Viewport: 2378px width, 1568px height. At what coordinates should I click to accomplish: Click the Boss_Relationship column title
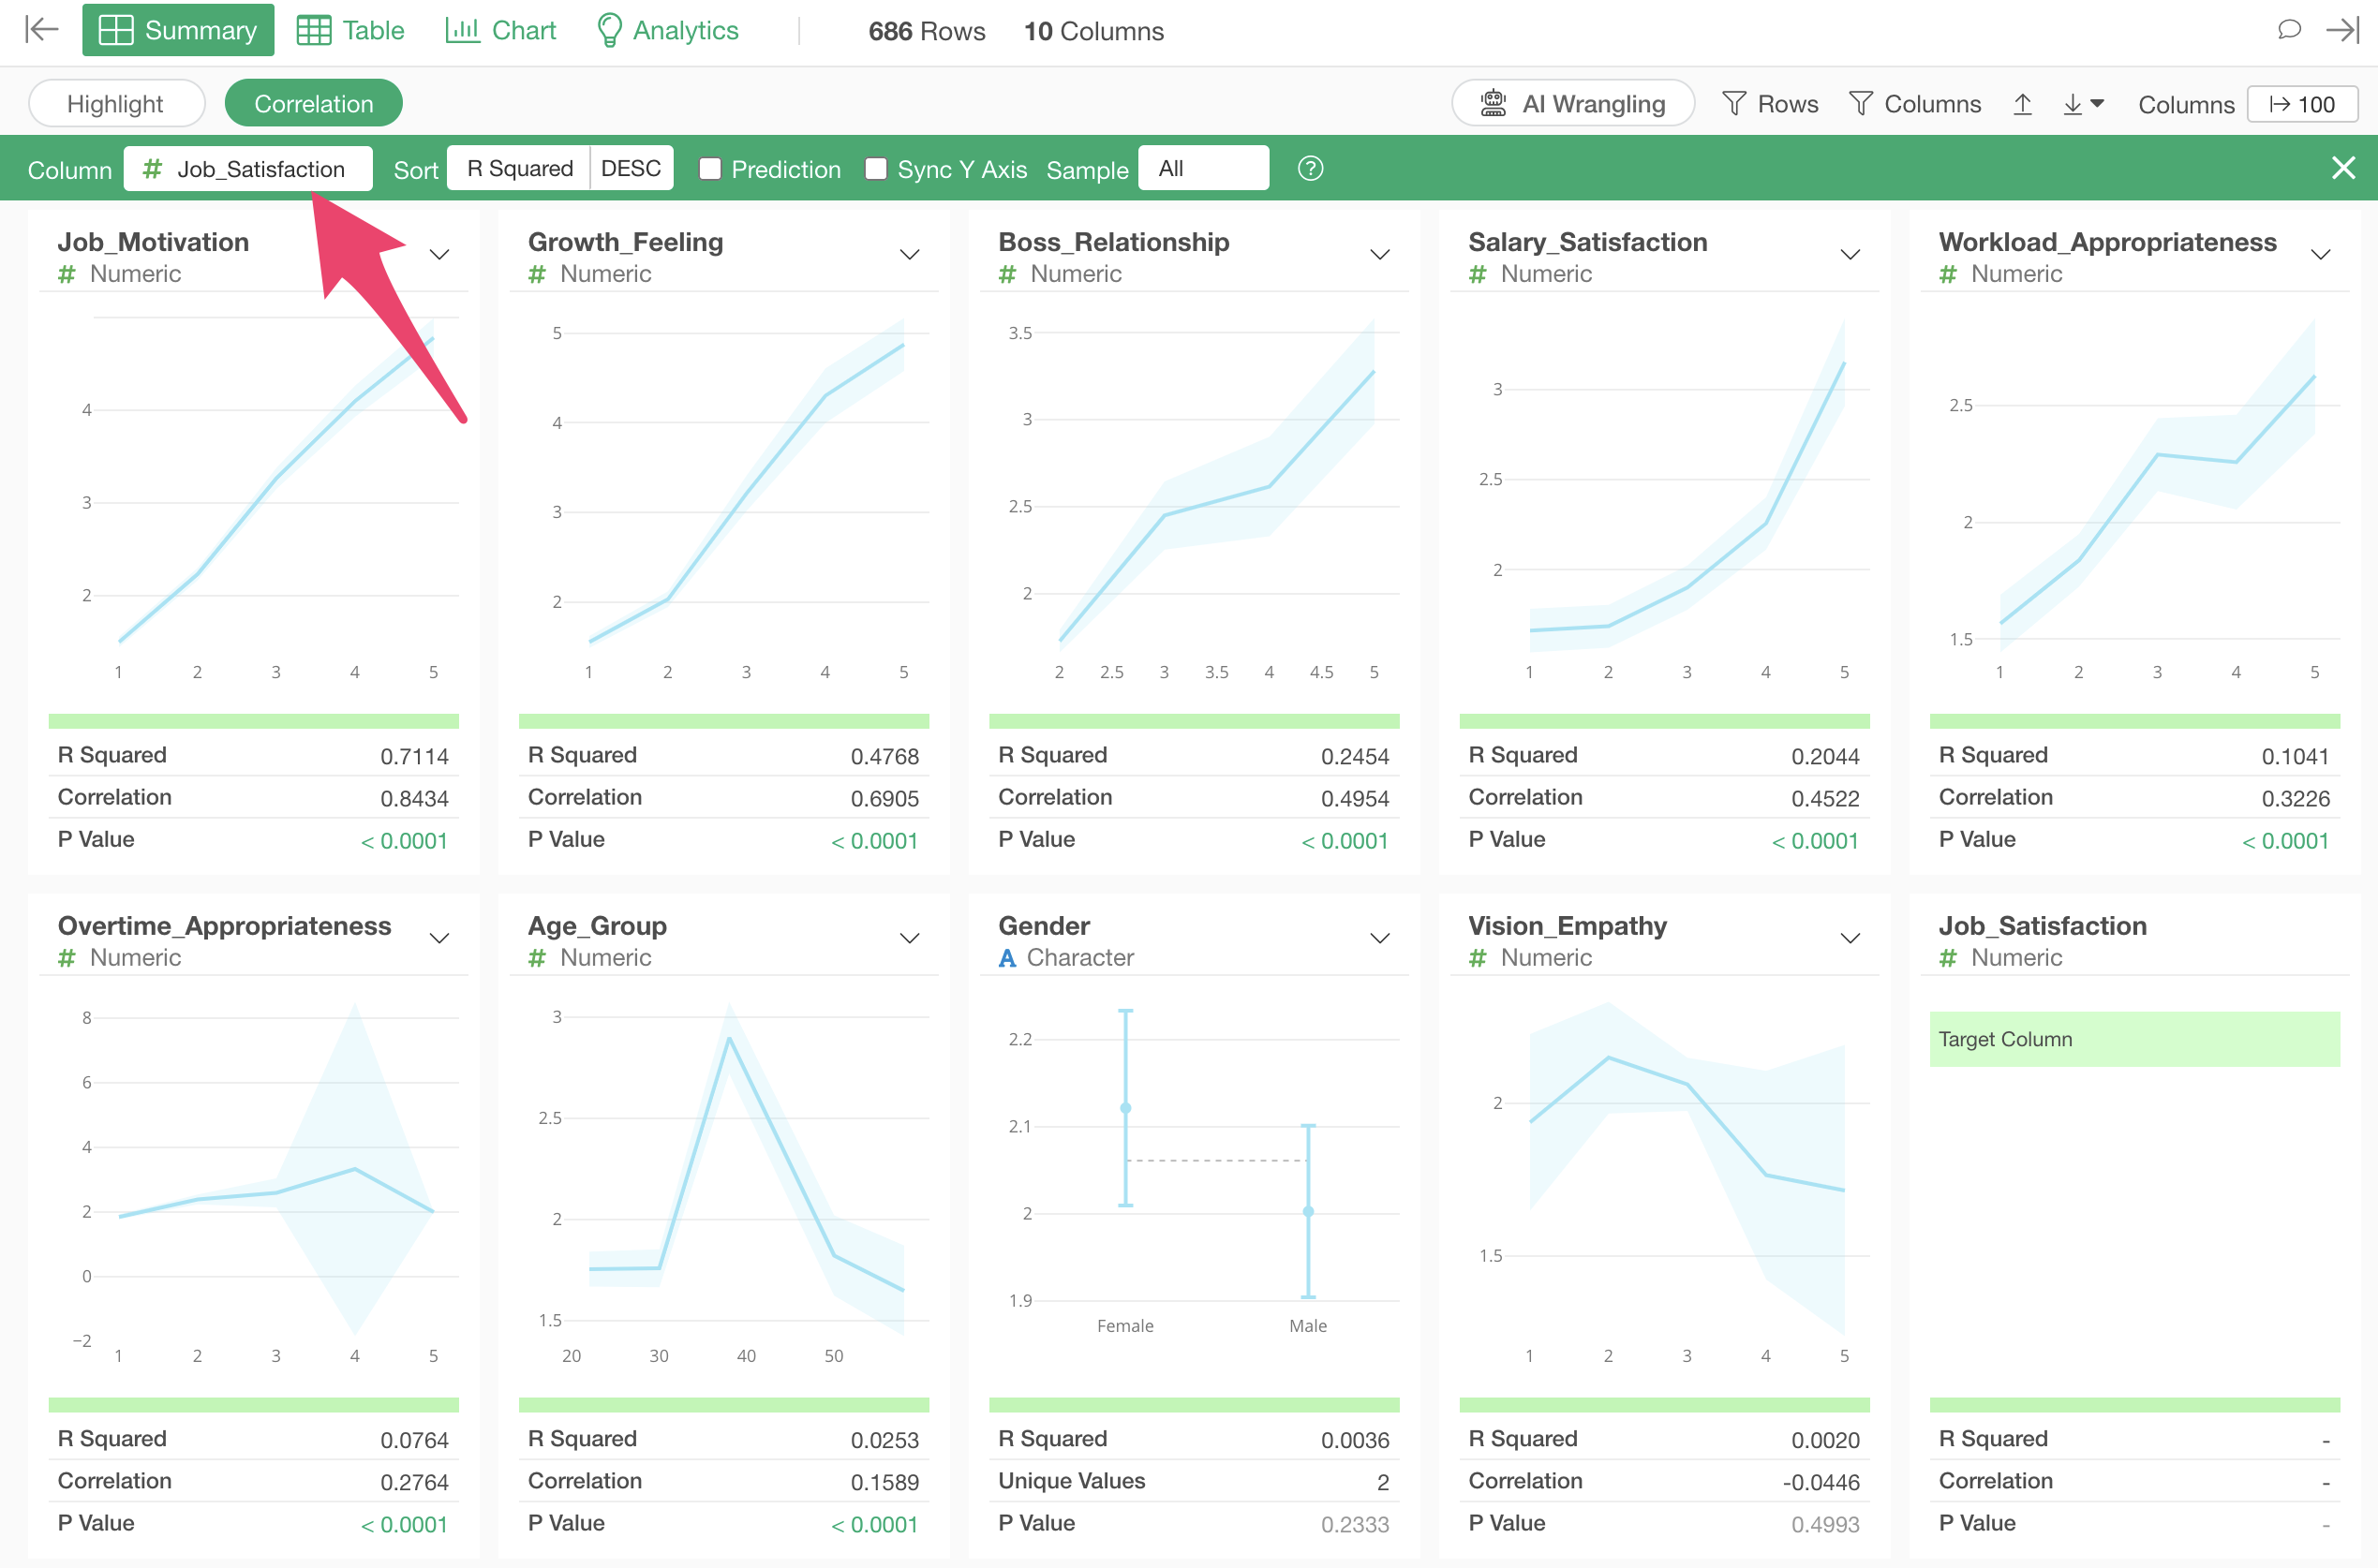pos(1113,242)
